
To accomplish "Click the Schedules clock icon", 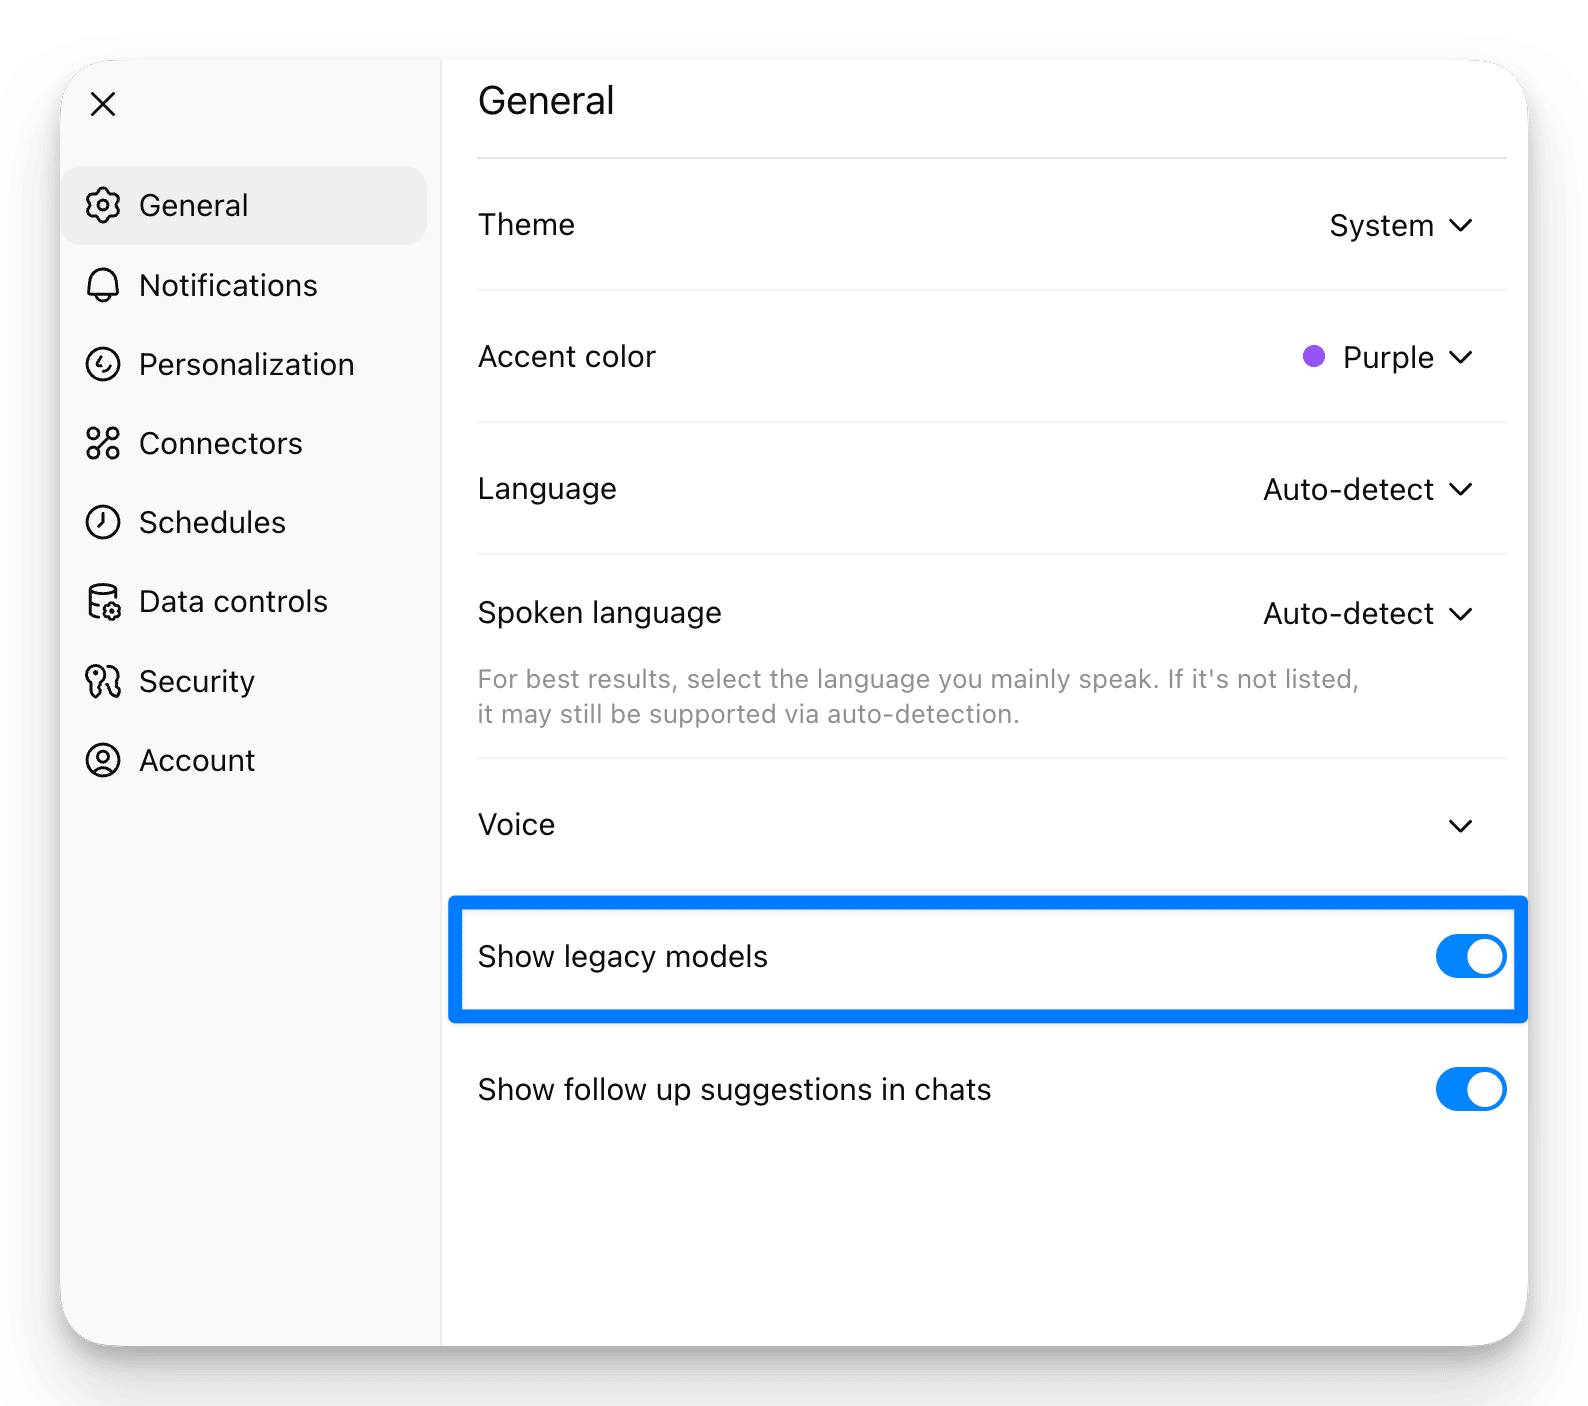I will (x=103, y=522).
